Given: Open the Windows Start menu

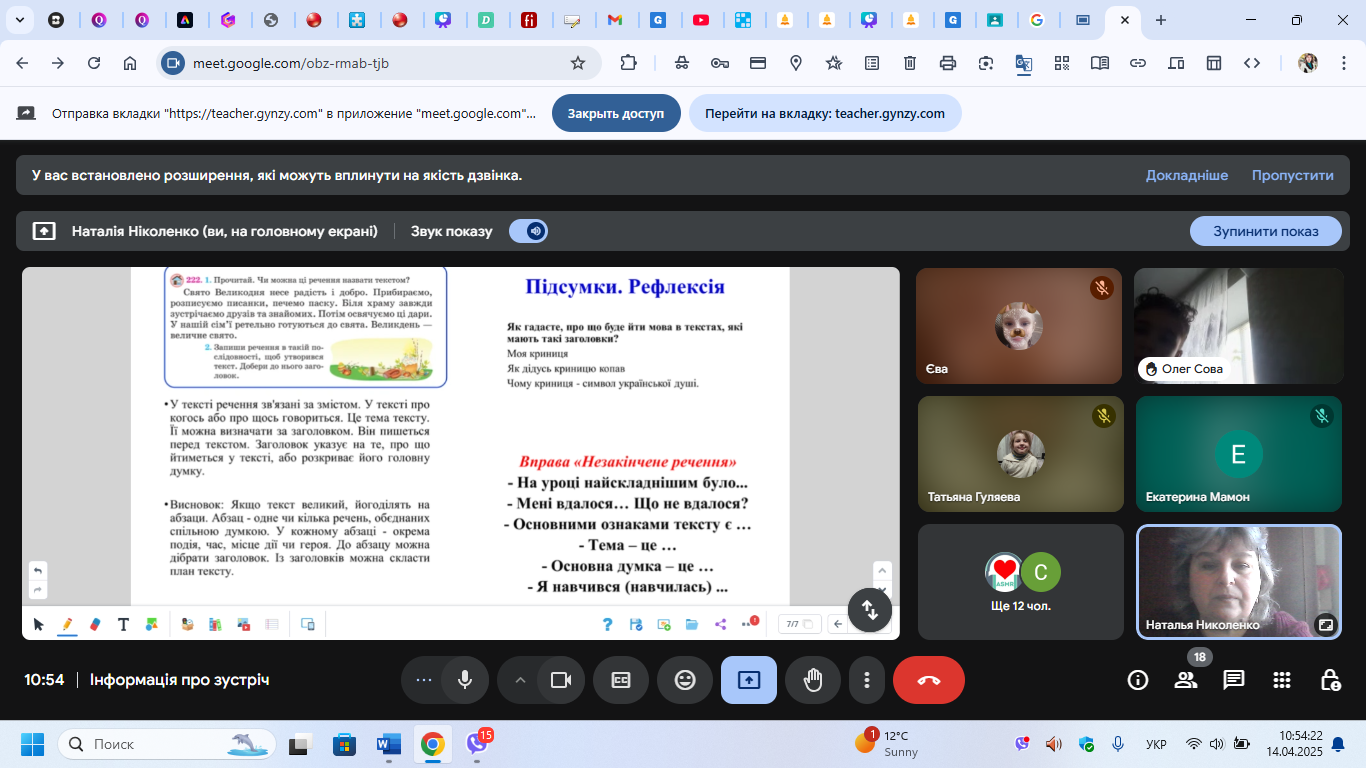Looking at the screenshot, I should (32, 744).
